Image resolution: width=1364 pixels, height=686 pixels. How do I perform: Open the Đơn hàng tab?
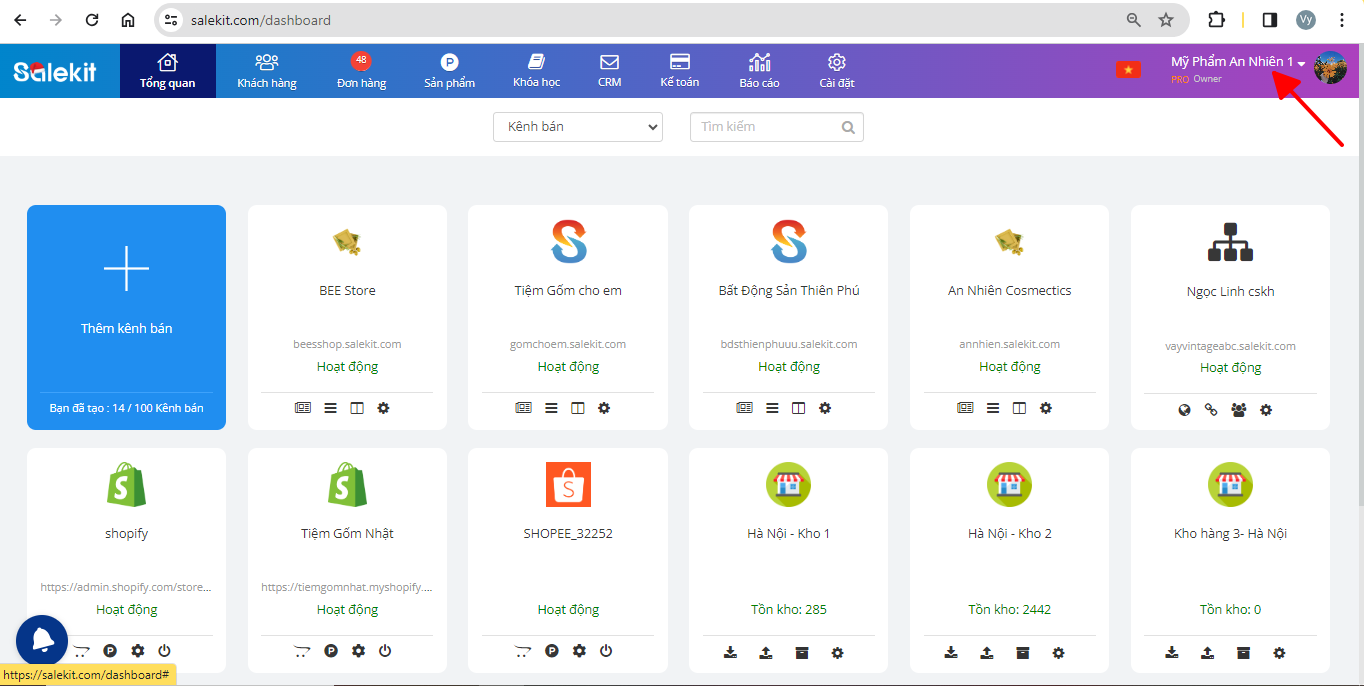[x=361, y=71]
